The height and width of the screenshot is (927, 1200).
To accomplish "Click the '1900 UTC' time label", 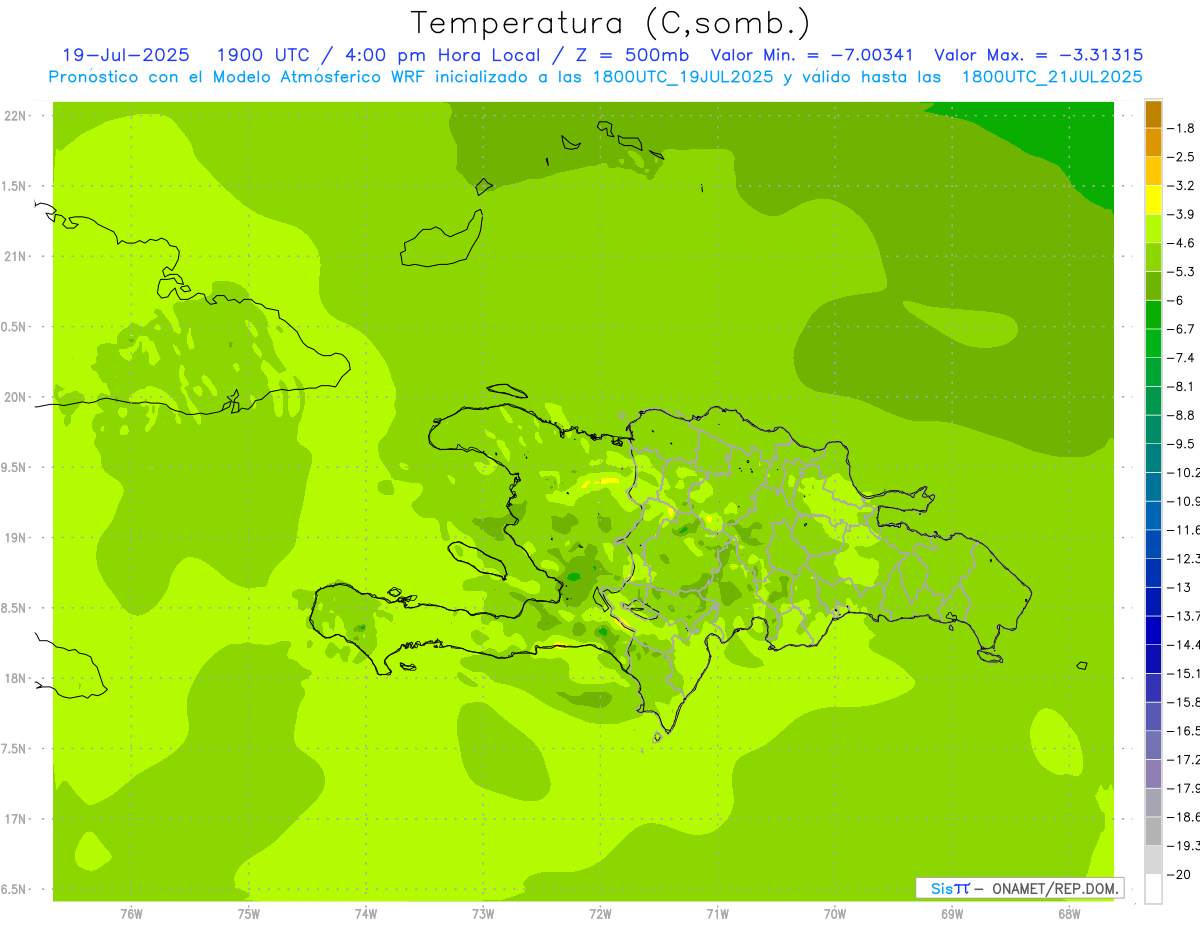I will coord(265,55).
